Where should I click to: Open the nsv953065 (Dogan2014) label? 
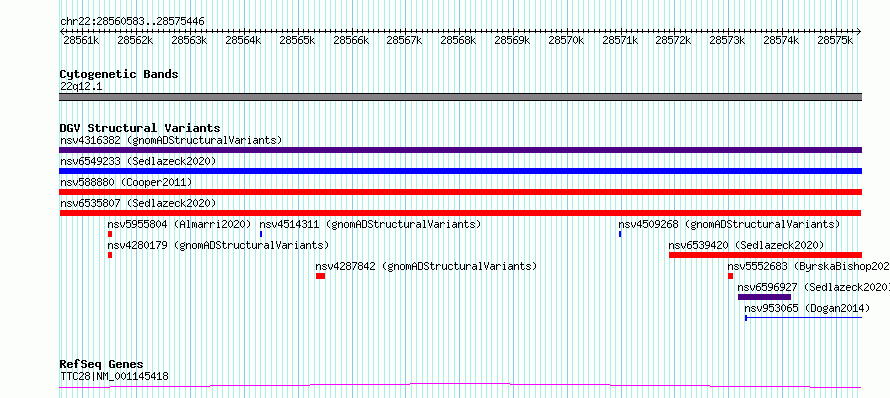807,308
